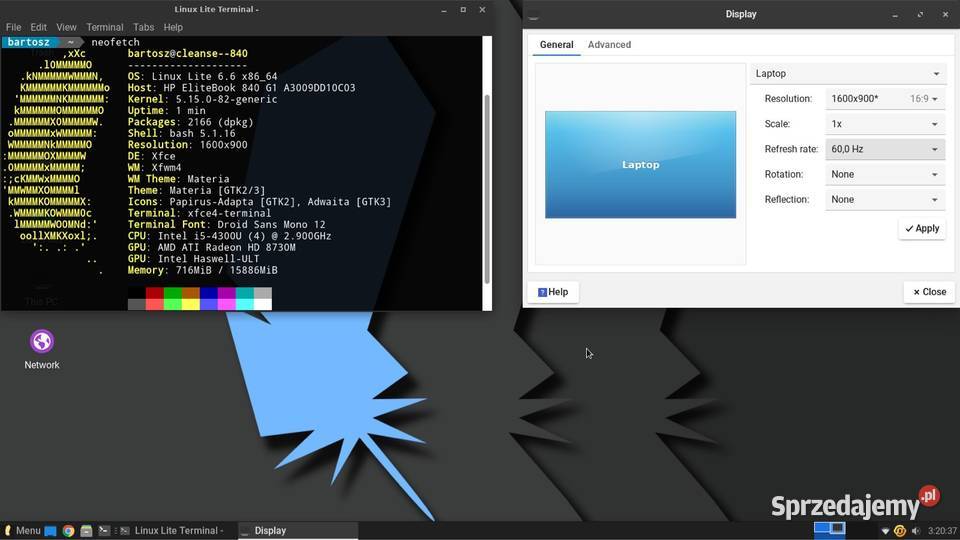960x540 pixels.
Task: Open the Menu button in the taskbar
Action: (x=23, y=531)
